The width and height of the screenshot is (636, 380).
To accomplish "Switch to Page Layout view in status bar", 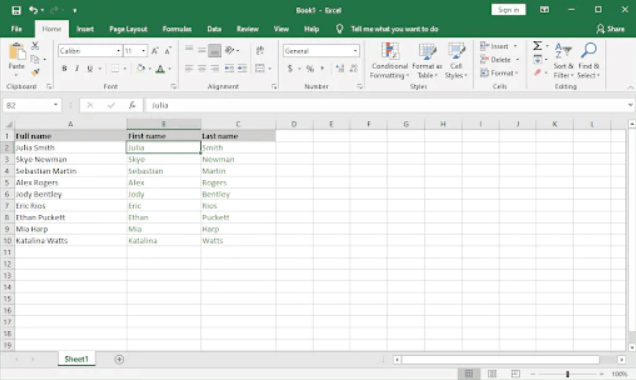I will (492, 374).
